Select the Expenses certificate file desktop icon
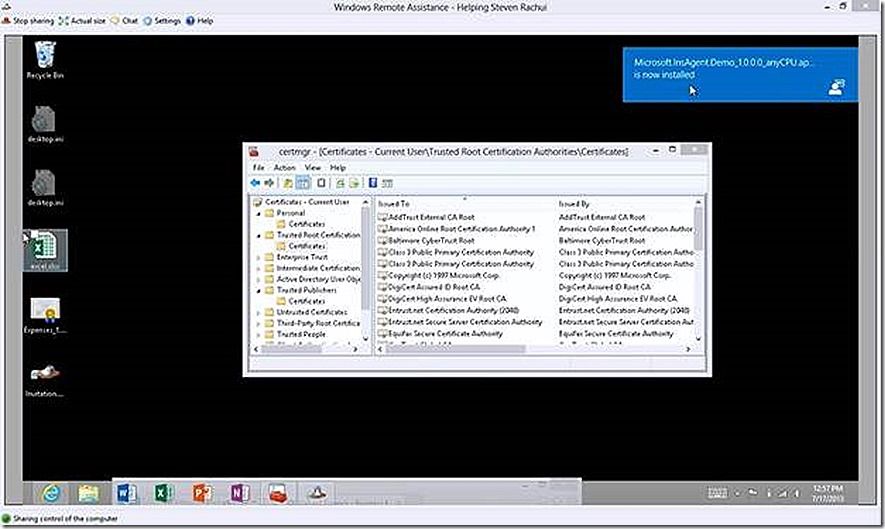Viewport: 885px width, 529px height. 45,316
